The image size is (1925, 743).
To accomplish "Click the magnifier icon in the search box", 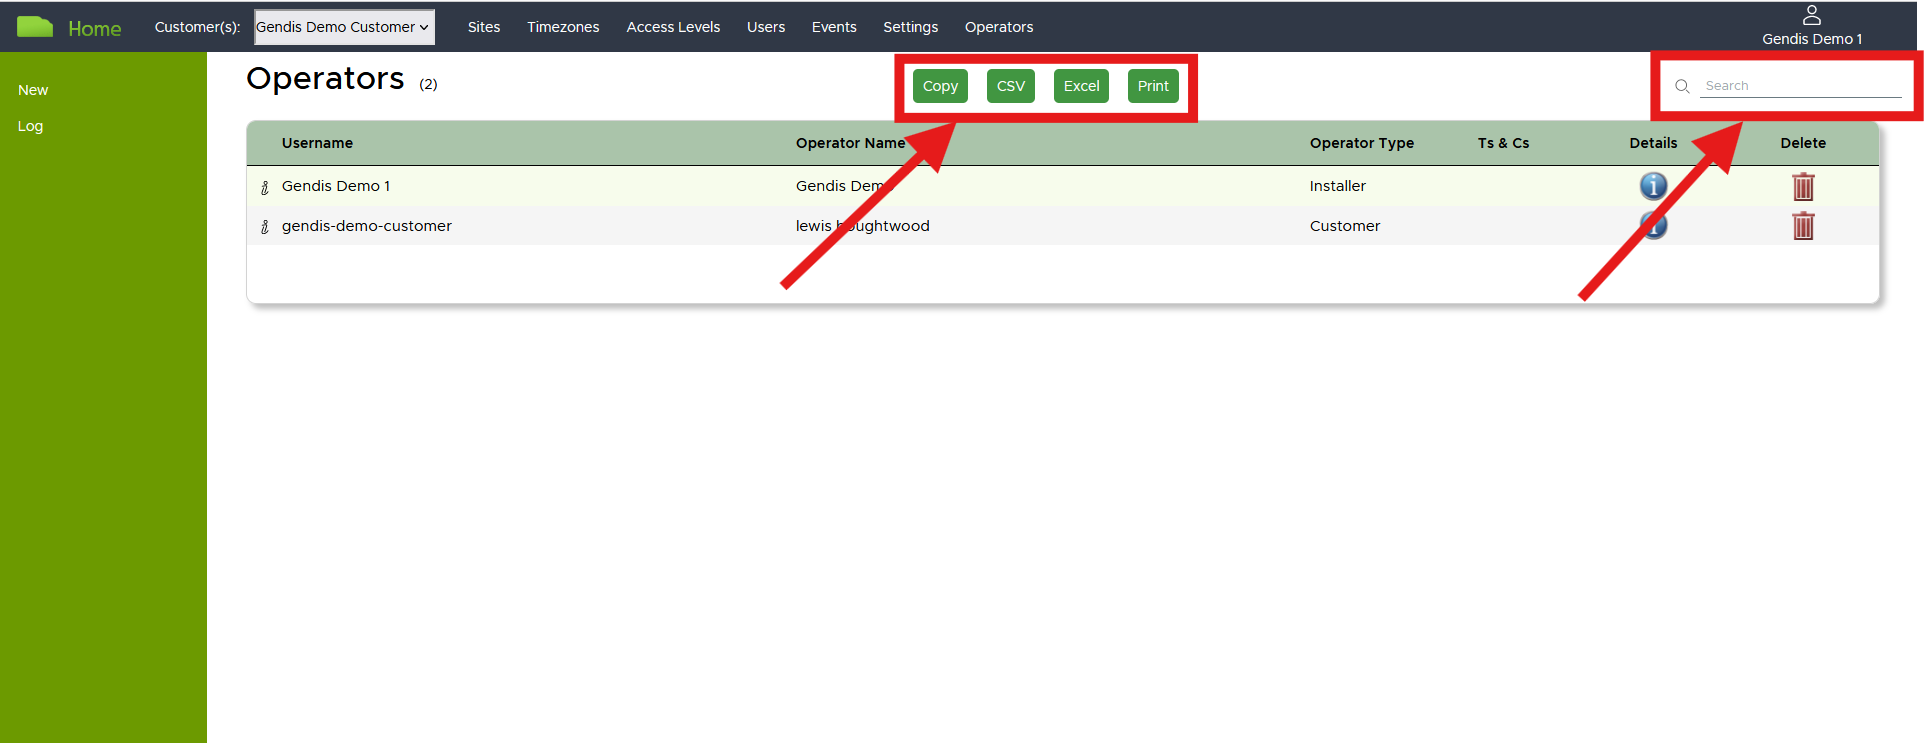I will pos(1682,86).
